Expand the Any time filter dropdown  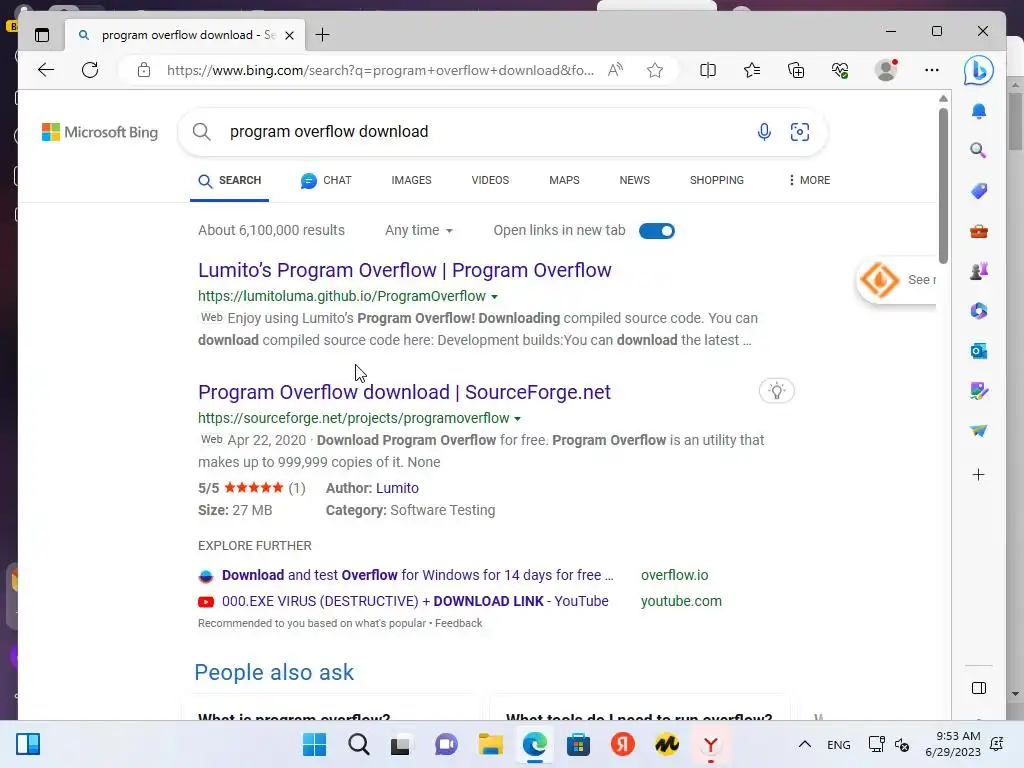419,231
